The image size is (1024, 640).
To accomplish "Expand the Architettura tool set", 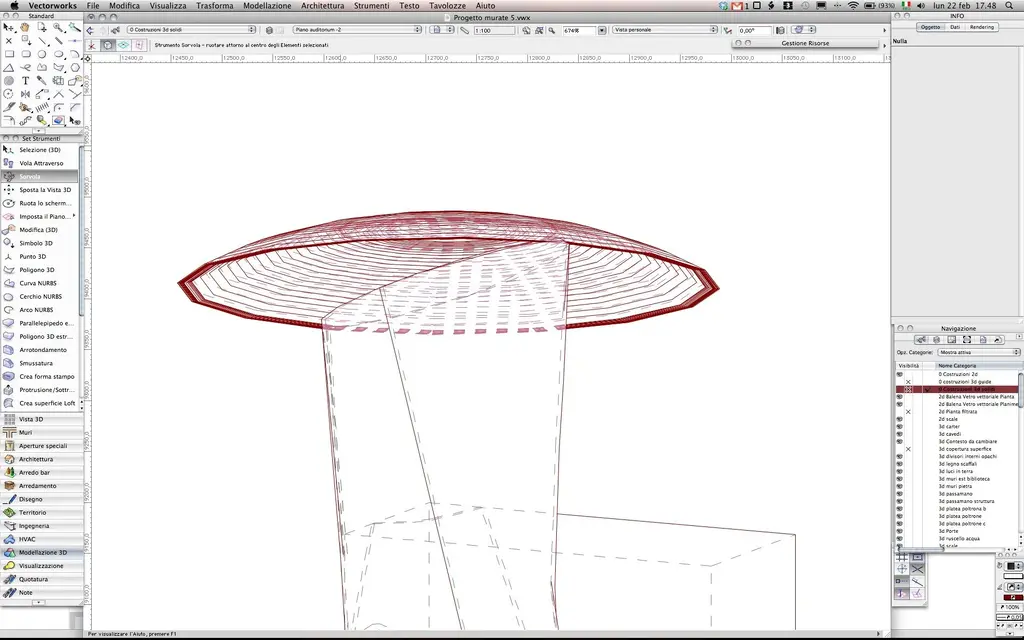I will click(42, 459).
